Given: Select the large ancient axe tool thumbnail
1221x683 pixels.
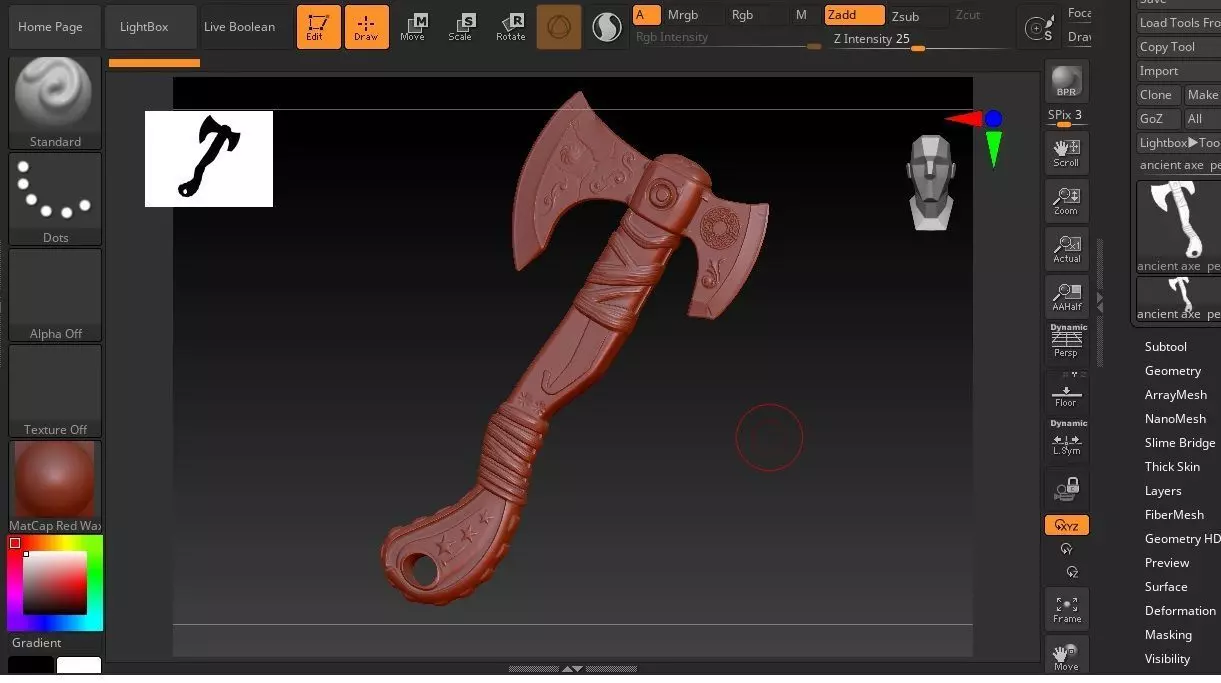Looking at the screenshot, I should click(1179, 226).
